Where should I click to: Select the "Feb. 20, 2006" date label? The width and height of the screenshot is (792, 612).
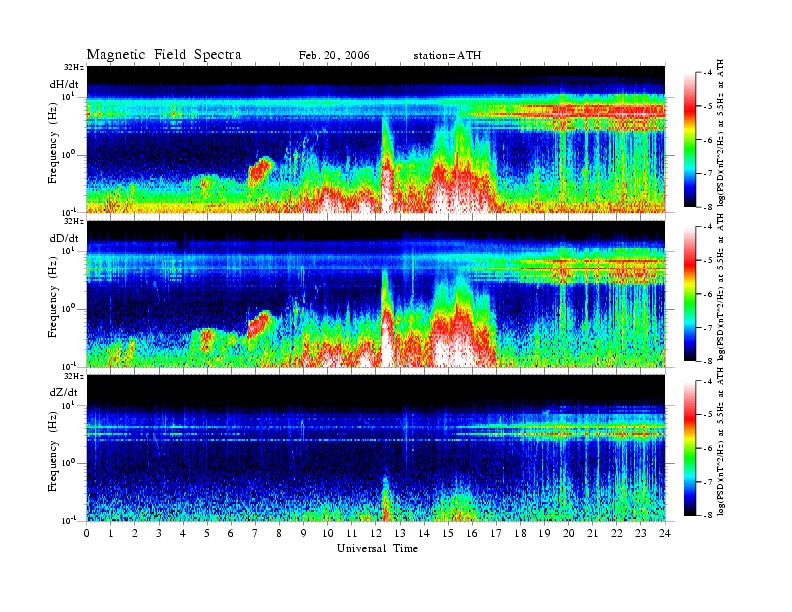pyautogui.click(x=334, y=56)
